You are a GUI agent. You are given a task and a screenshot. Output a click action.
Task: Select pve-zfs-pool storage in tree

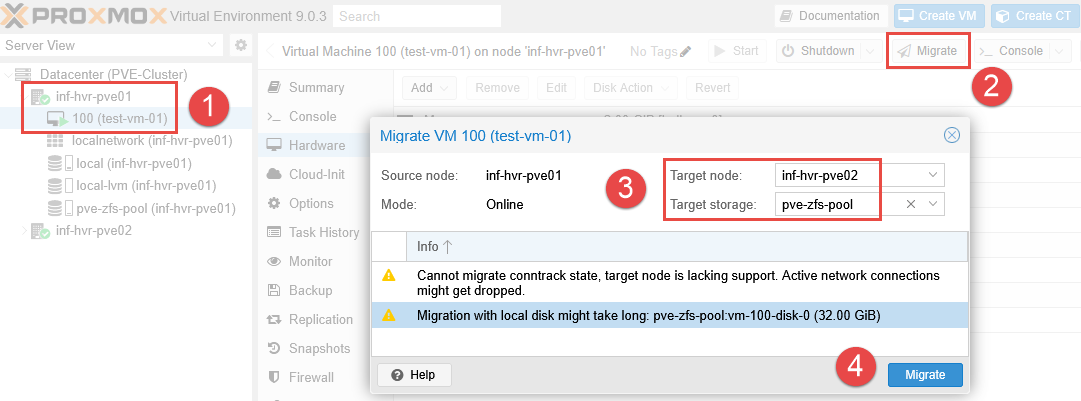pos(155,208)
